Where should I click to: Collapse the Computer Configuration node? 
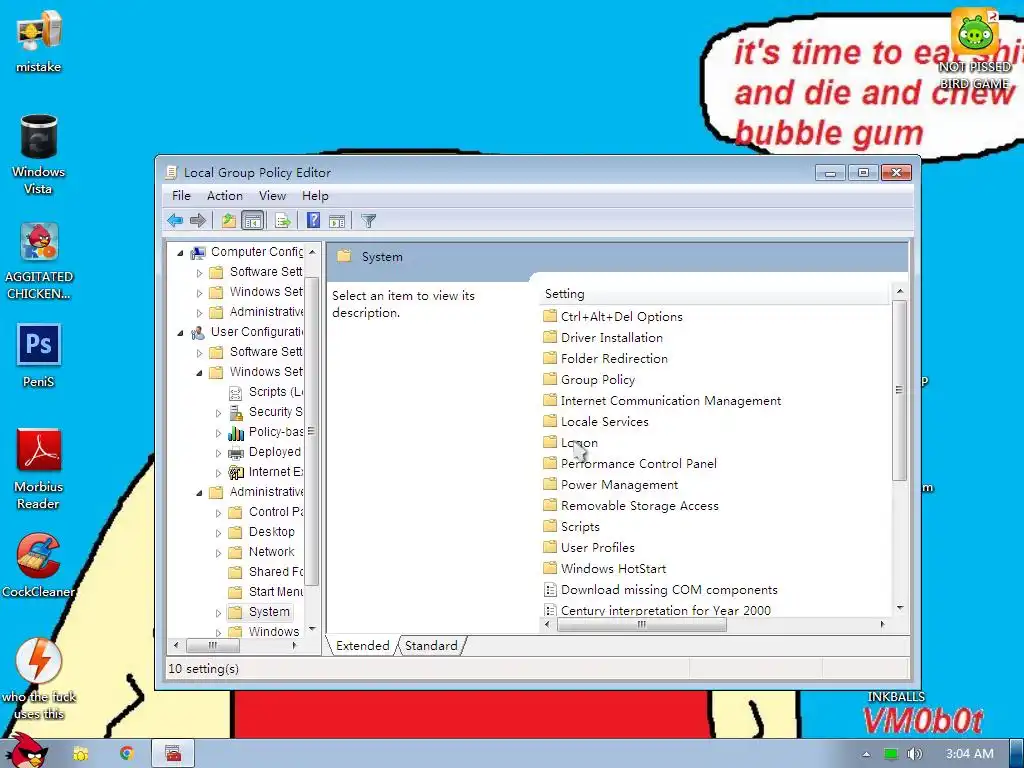click(x=180, y=253)
